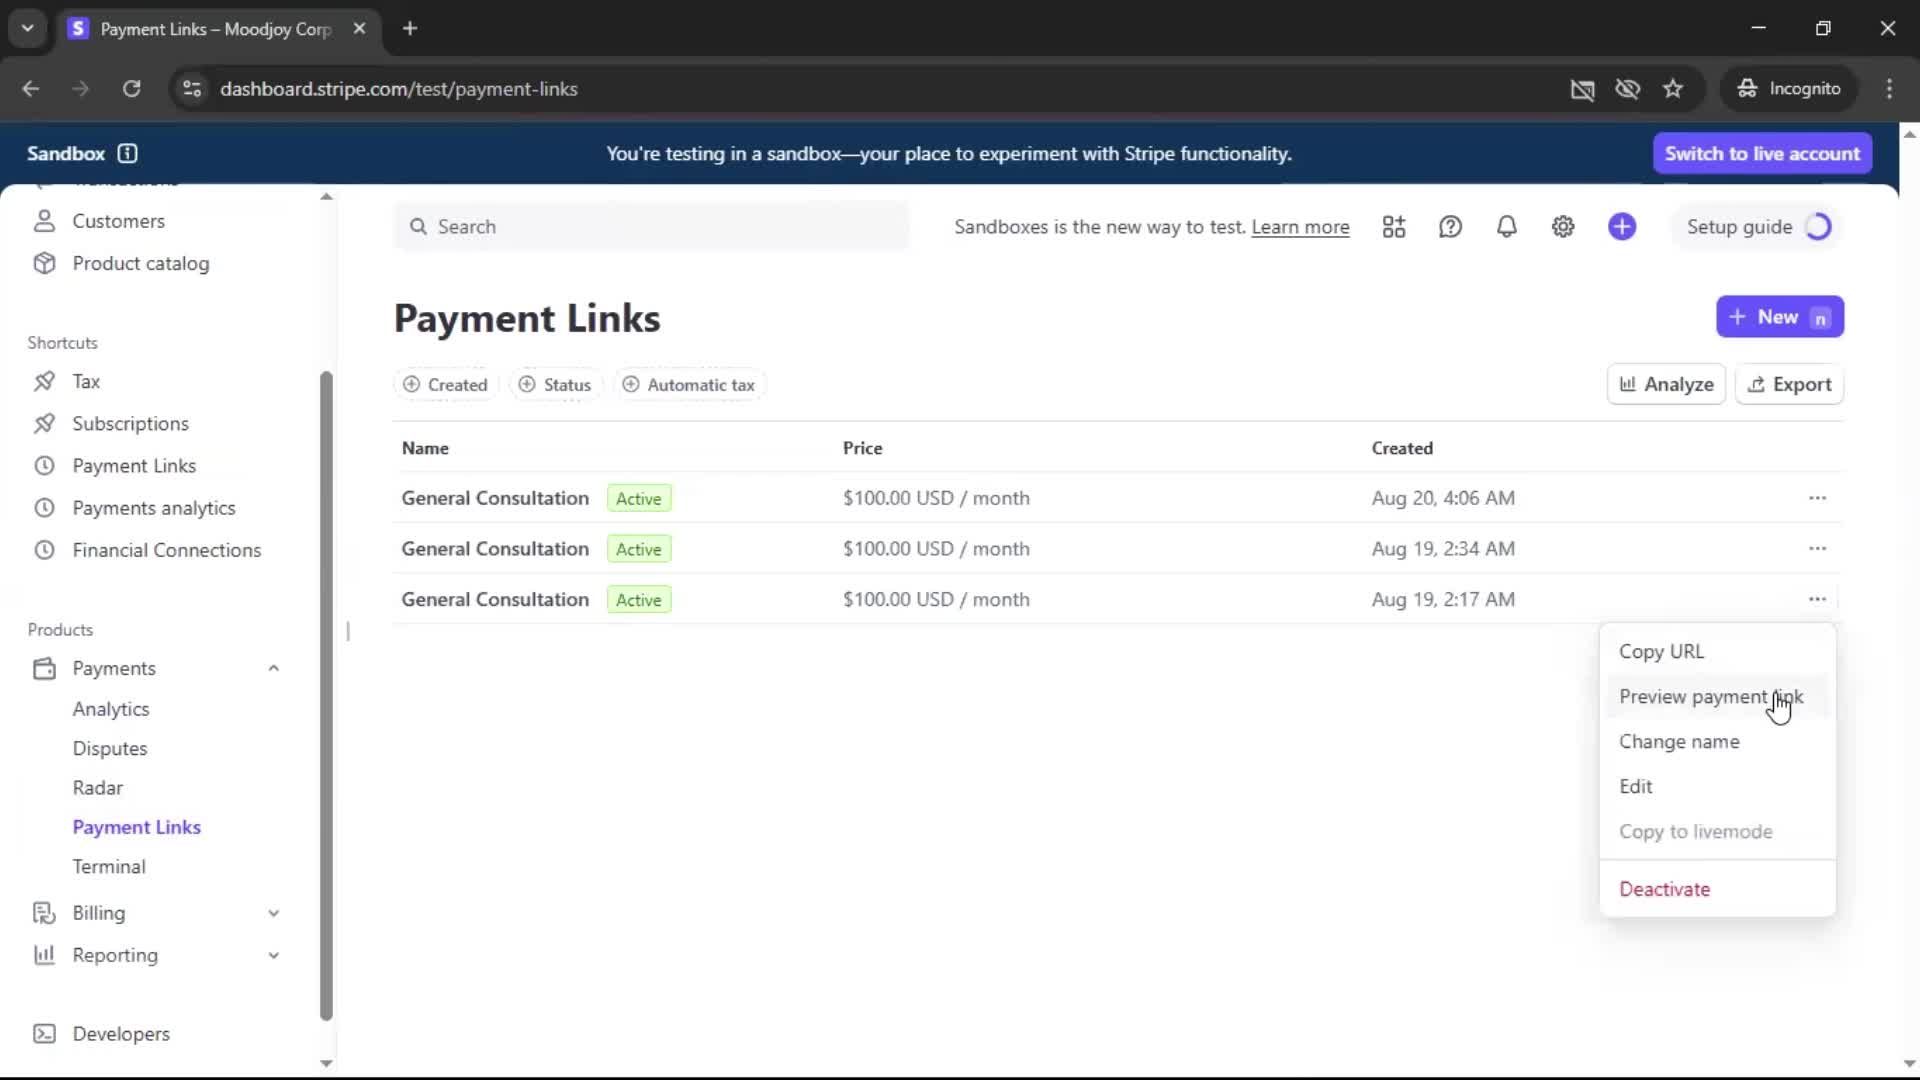Viewport: 1920px width, 1080px height.
Task: Open Radar under Payments
Action: [x=98, y=788]
